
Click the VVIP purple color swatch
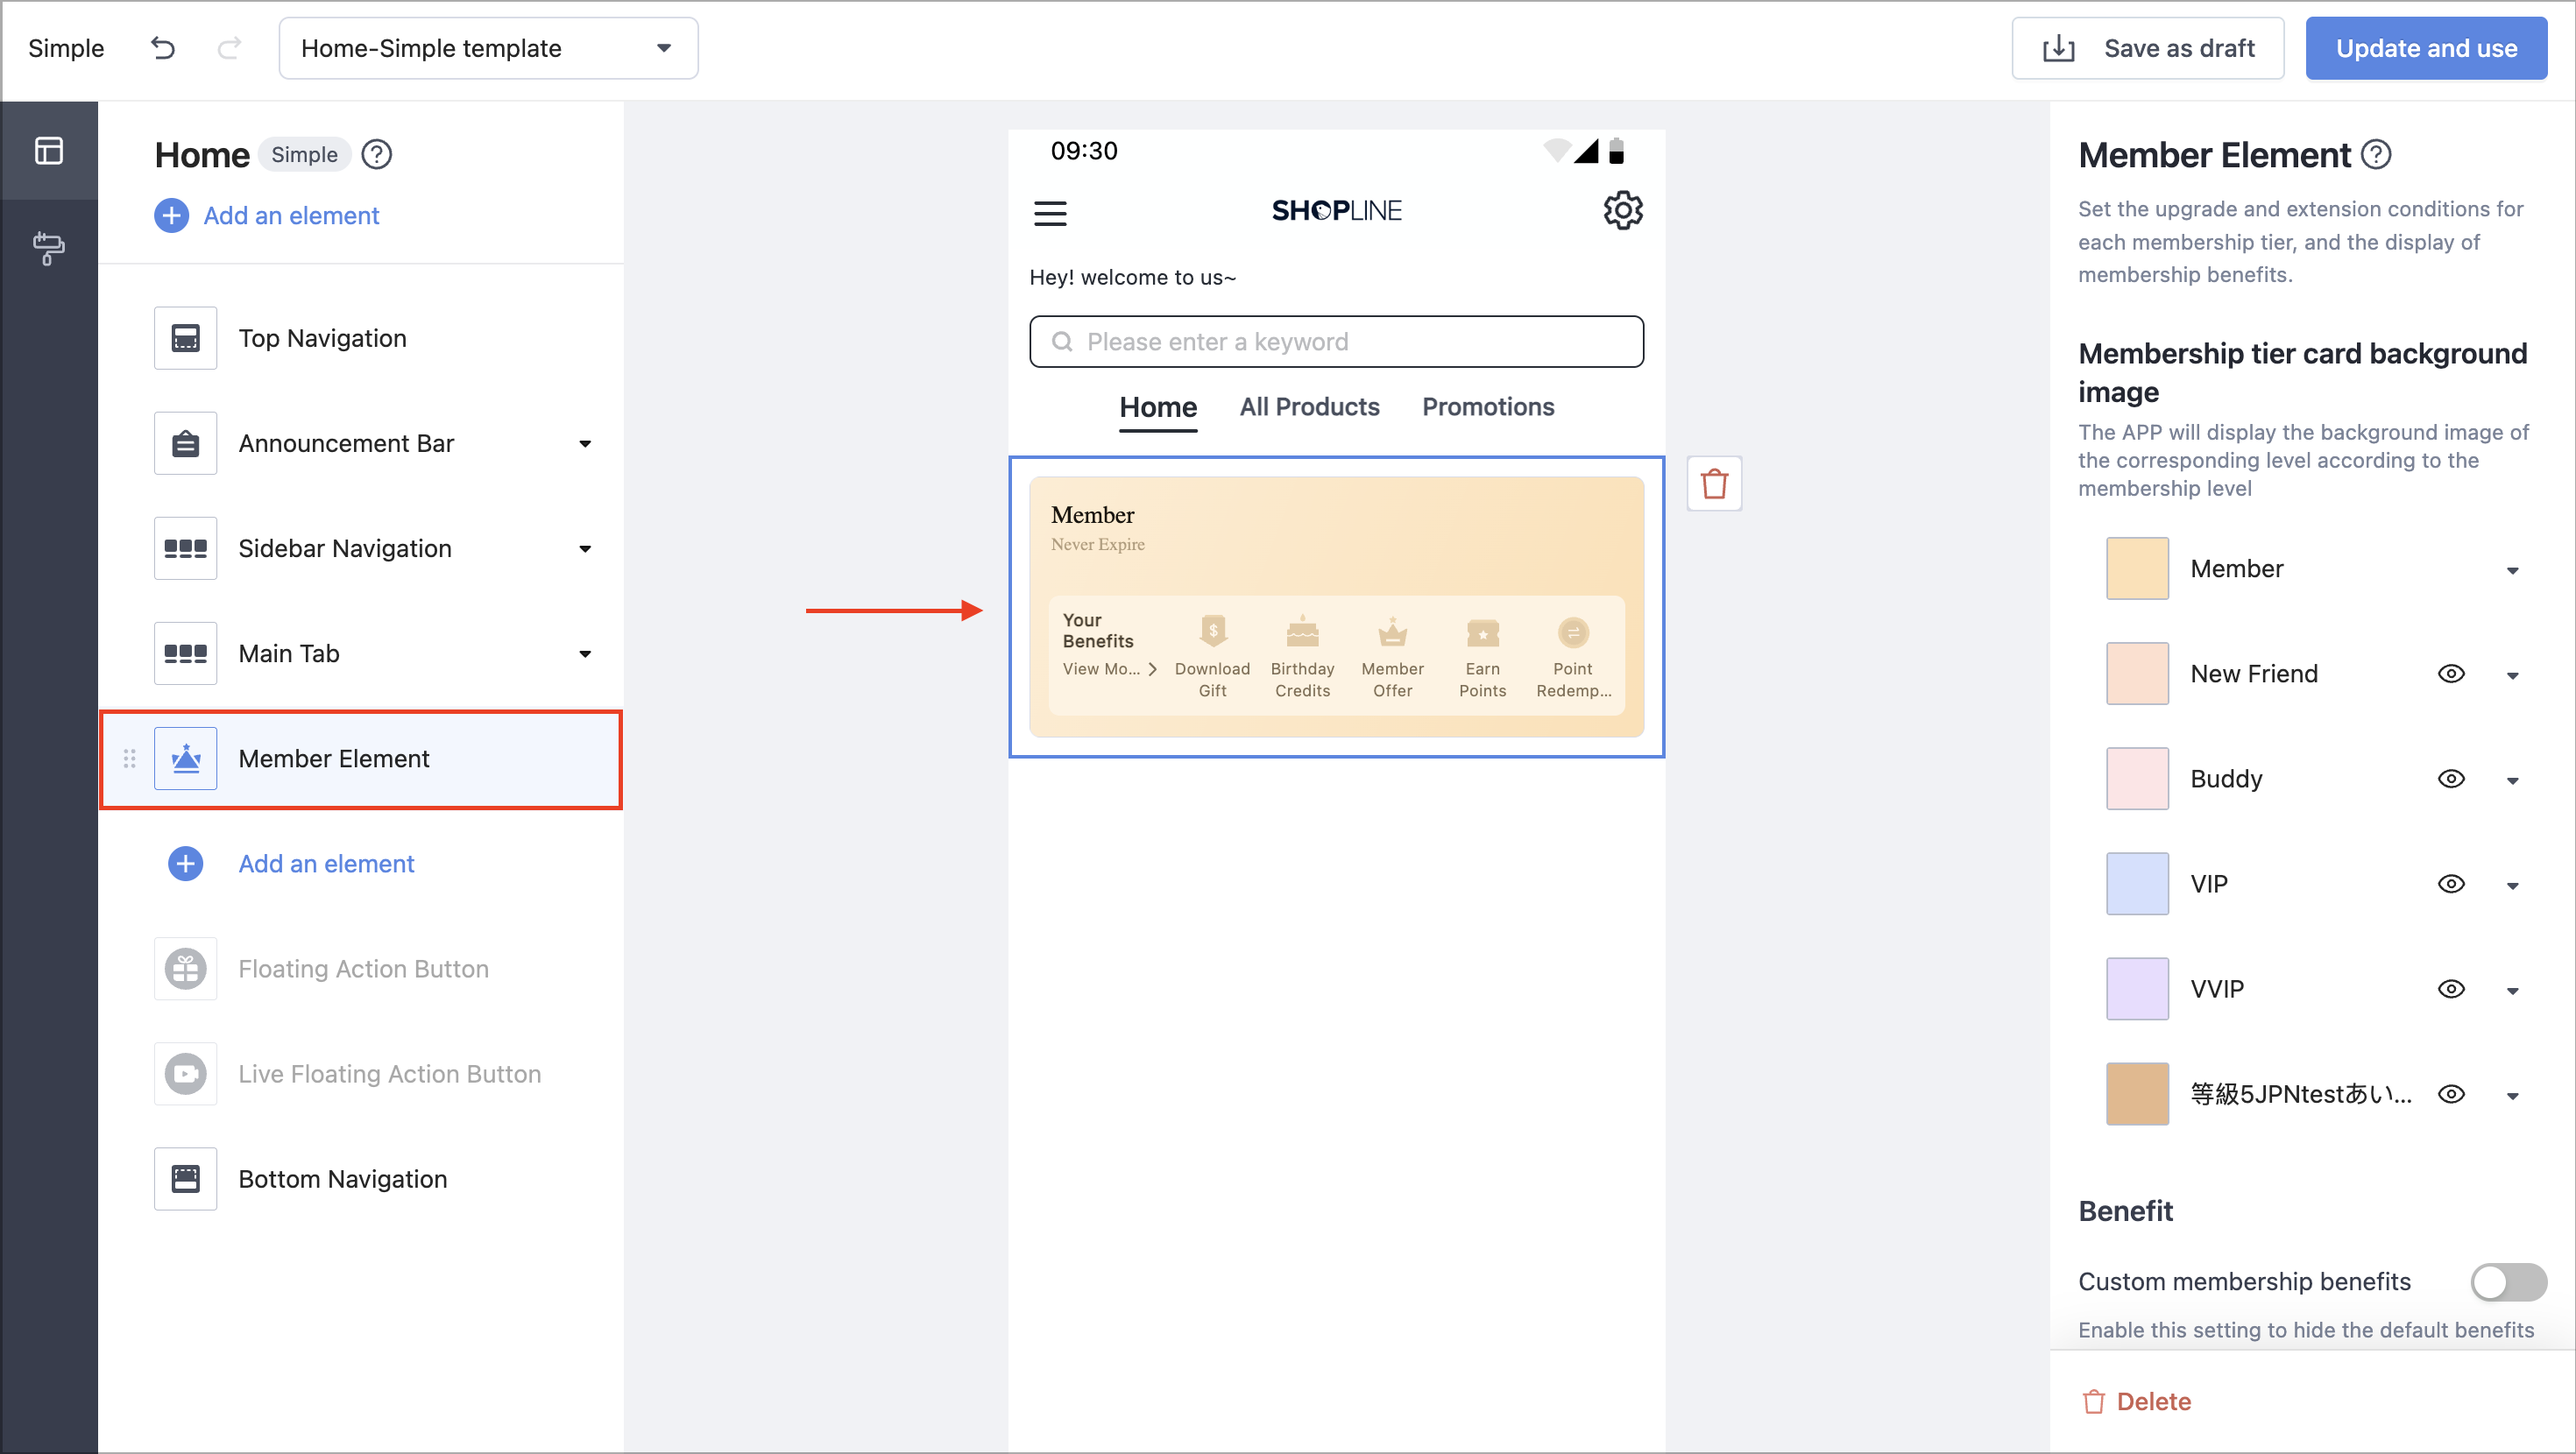click(2137, 989)
